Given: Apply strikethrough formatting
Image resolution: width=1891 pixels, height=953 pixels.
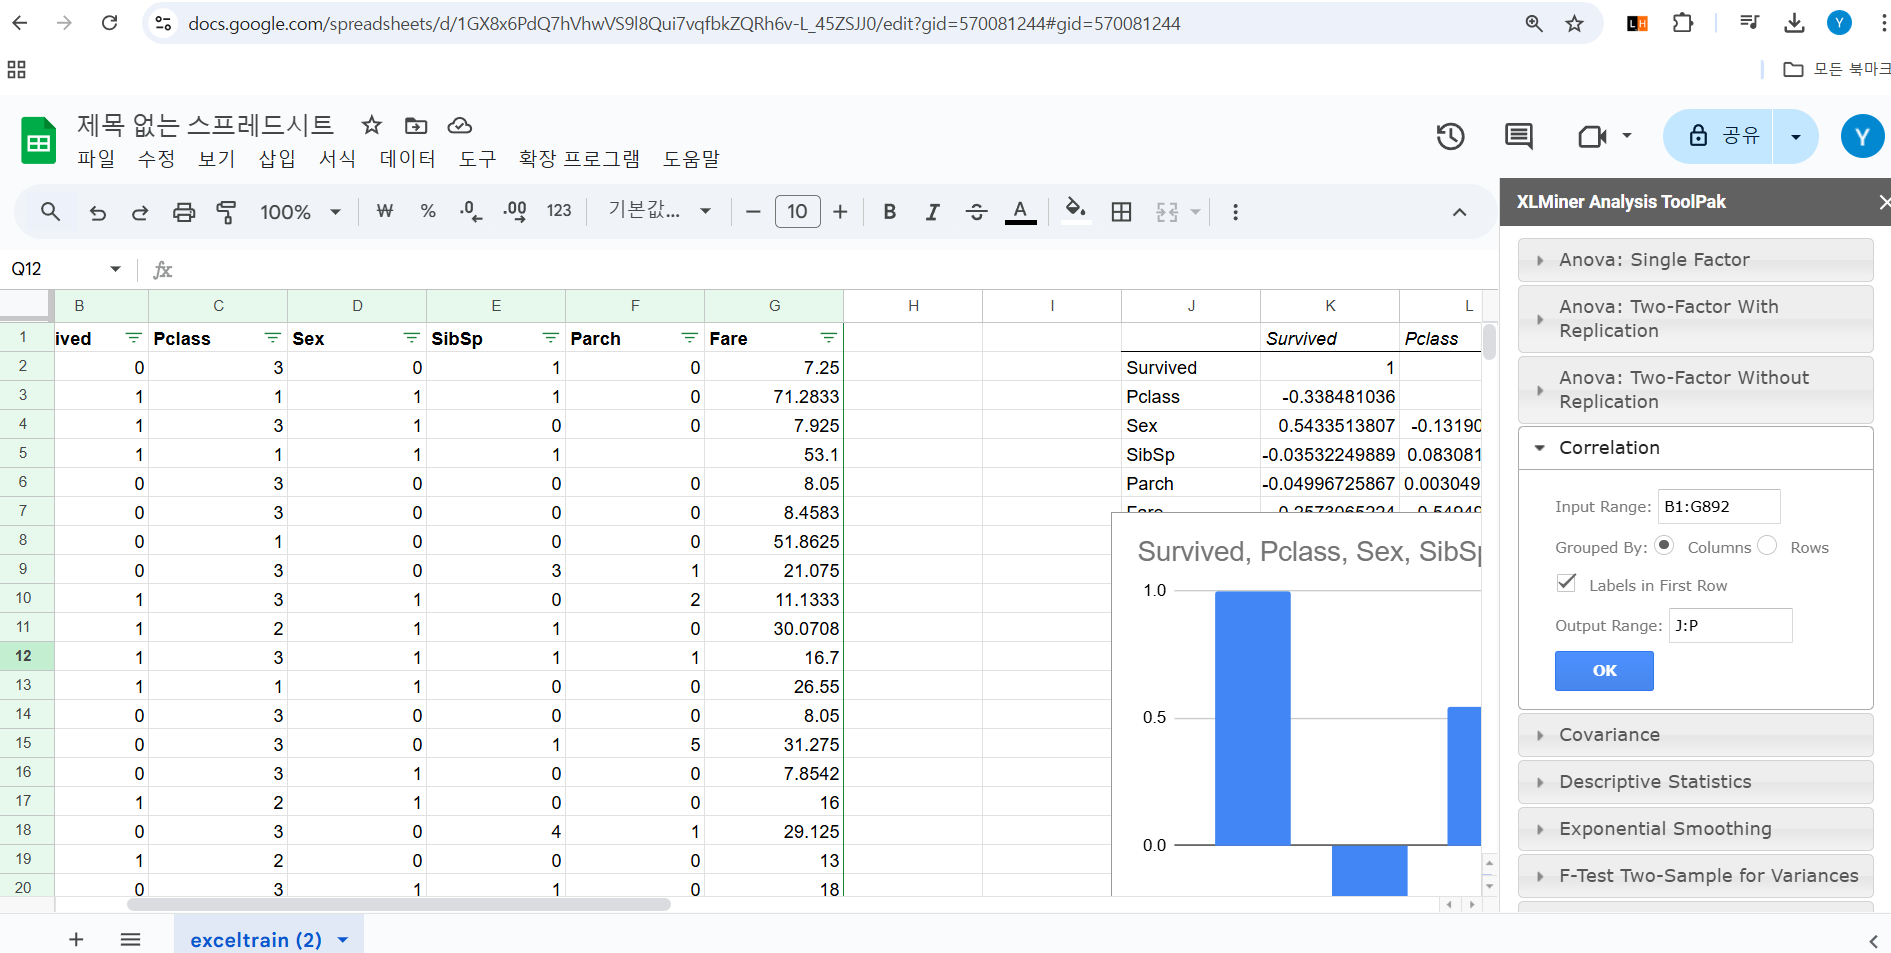Looking at the screenshot, I should pos(977,212).
